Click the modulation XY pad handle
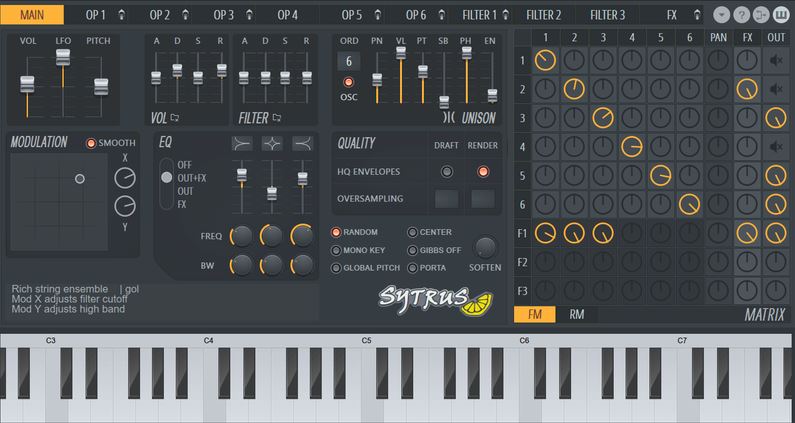This screenshot has width=795, height=423. pyautogui.click(x=80, y=179)
